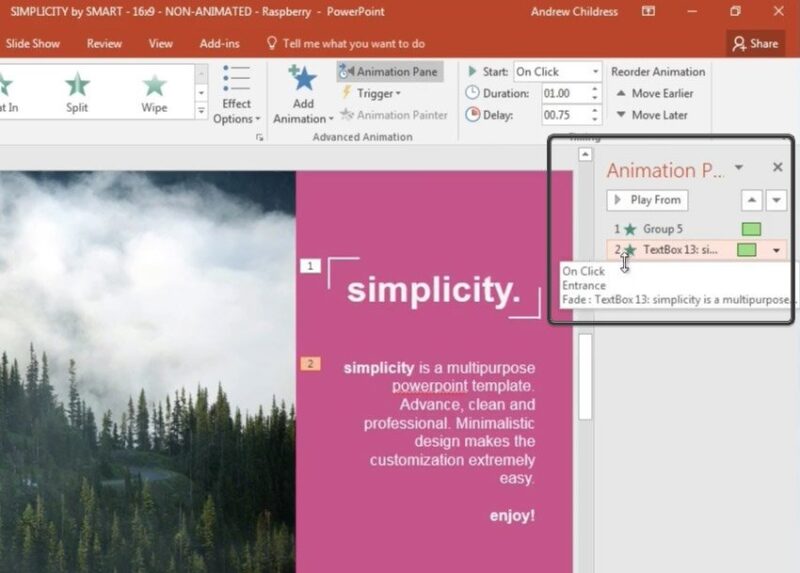Click the Duration field showing 01.00
The image size is (800, 573).
click(565, 93)
